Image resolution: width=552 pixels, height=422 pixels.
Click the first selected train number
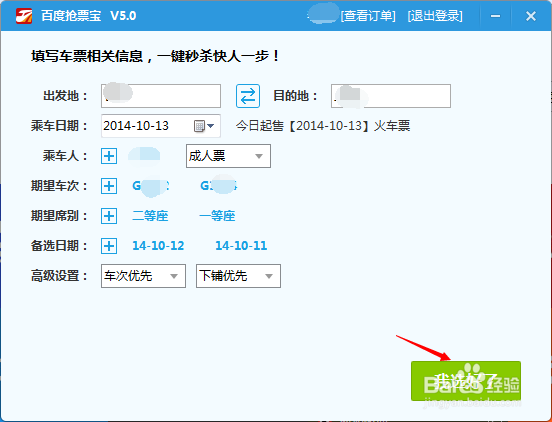(x=151, y=185)
